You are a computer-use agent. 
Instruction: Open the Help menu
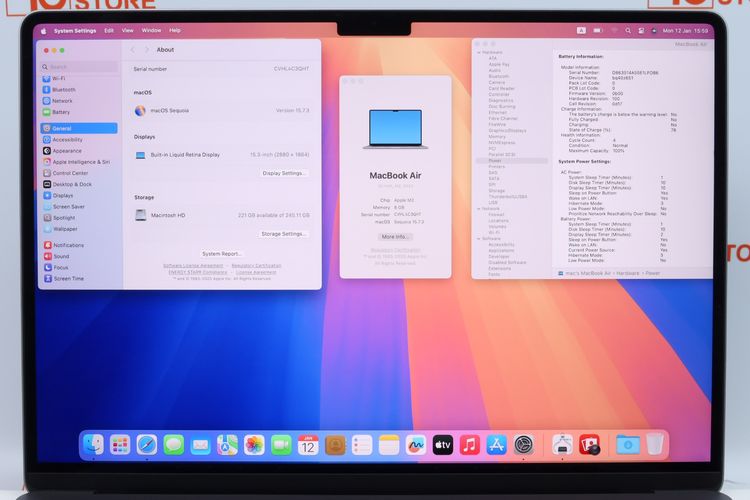175,31
